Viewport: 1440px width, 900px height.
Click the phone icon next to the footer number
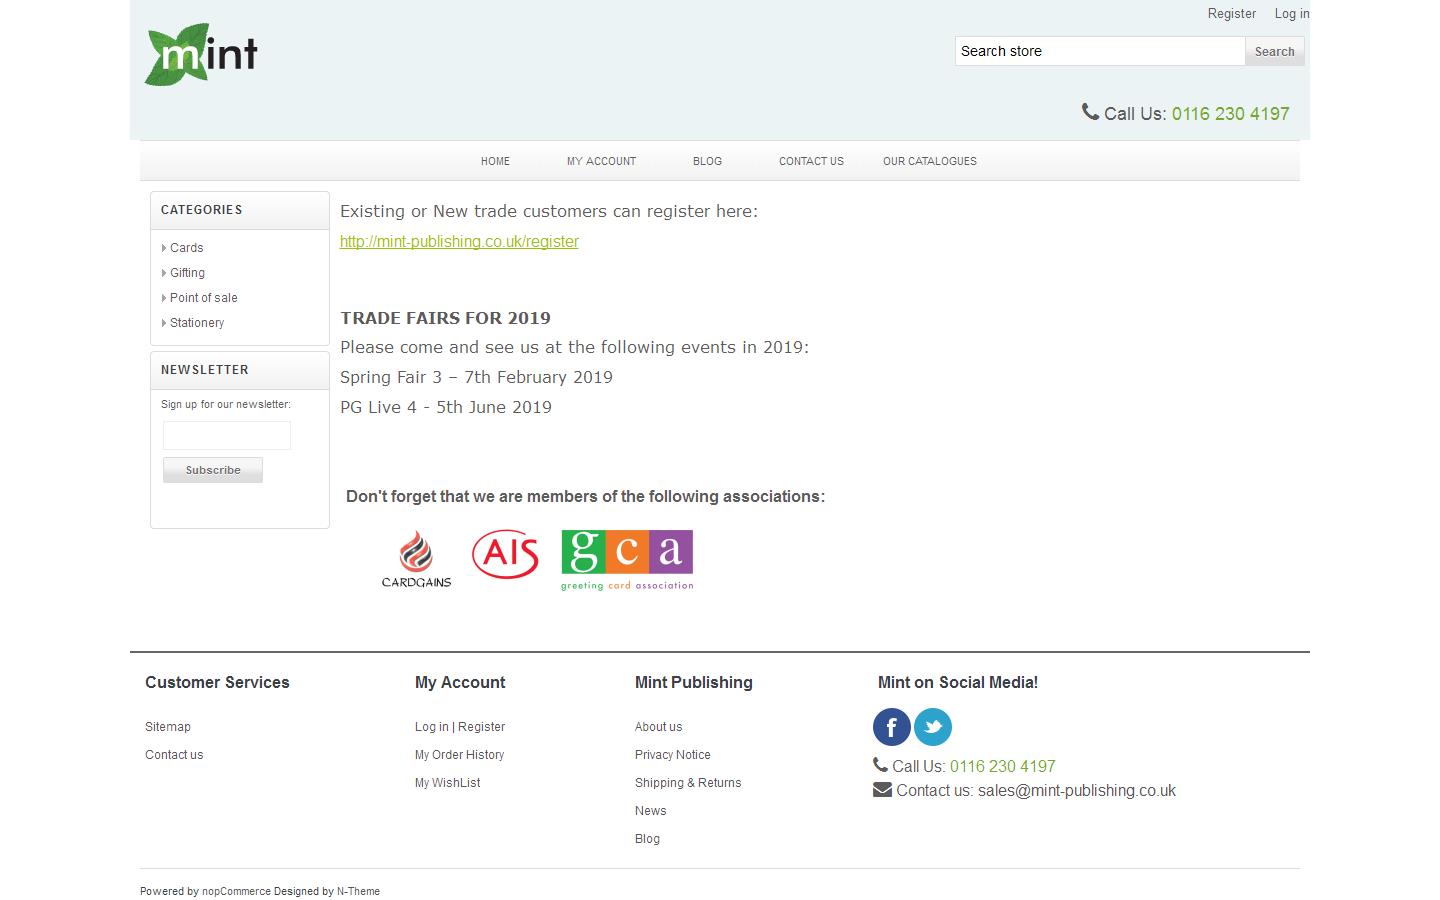click(x=880, y=764)
